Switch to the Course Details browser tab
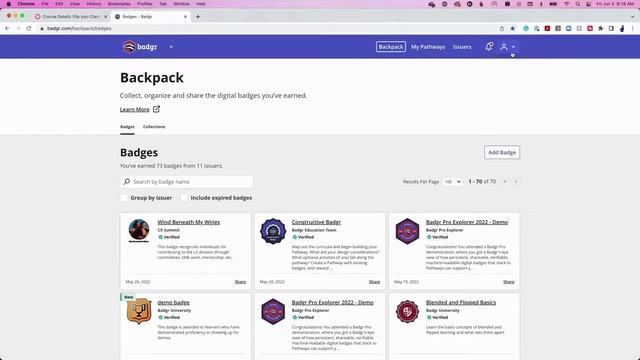 71,17
